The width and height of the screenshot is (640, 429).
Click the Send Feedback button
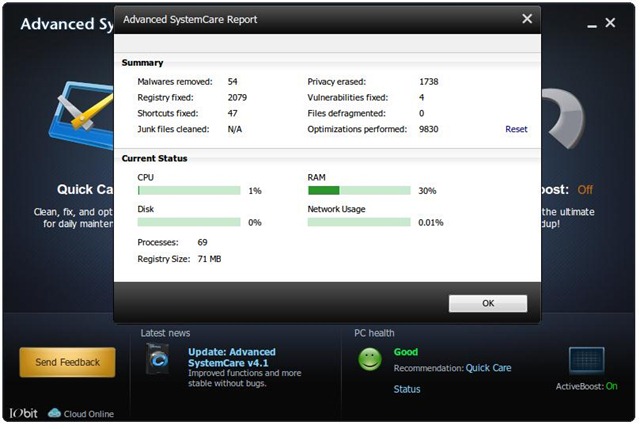tap(67, 362)
